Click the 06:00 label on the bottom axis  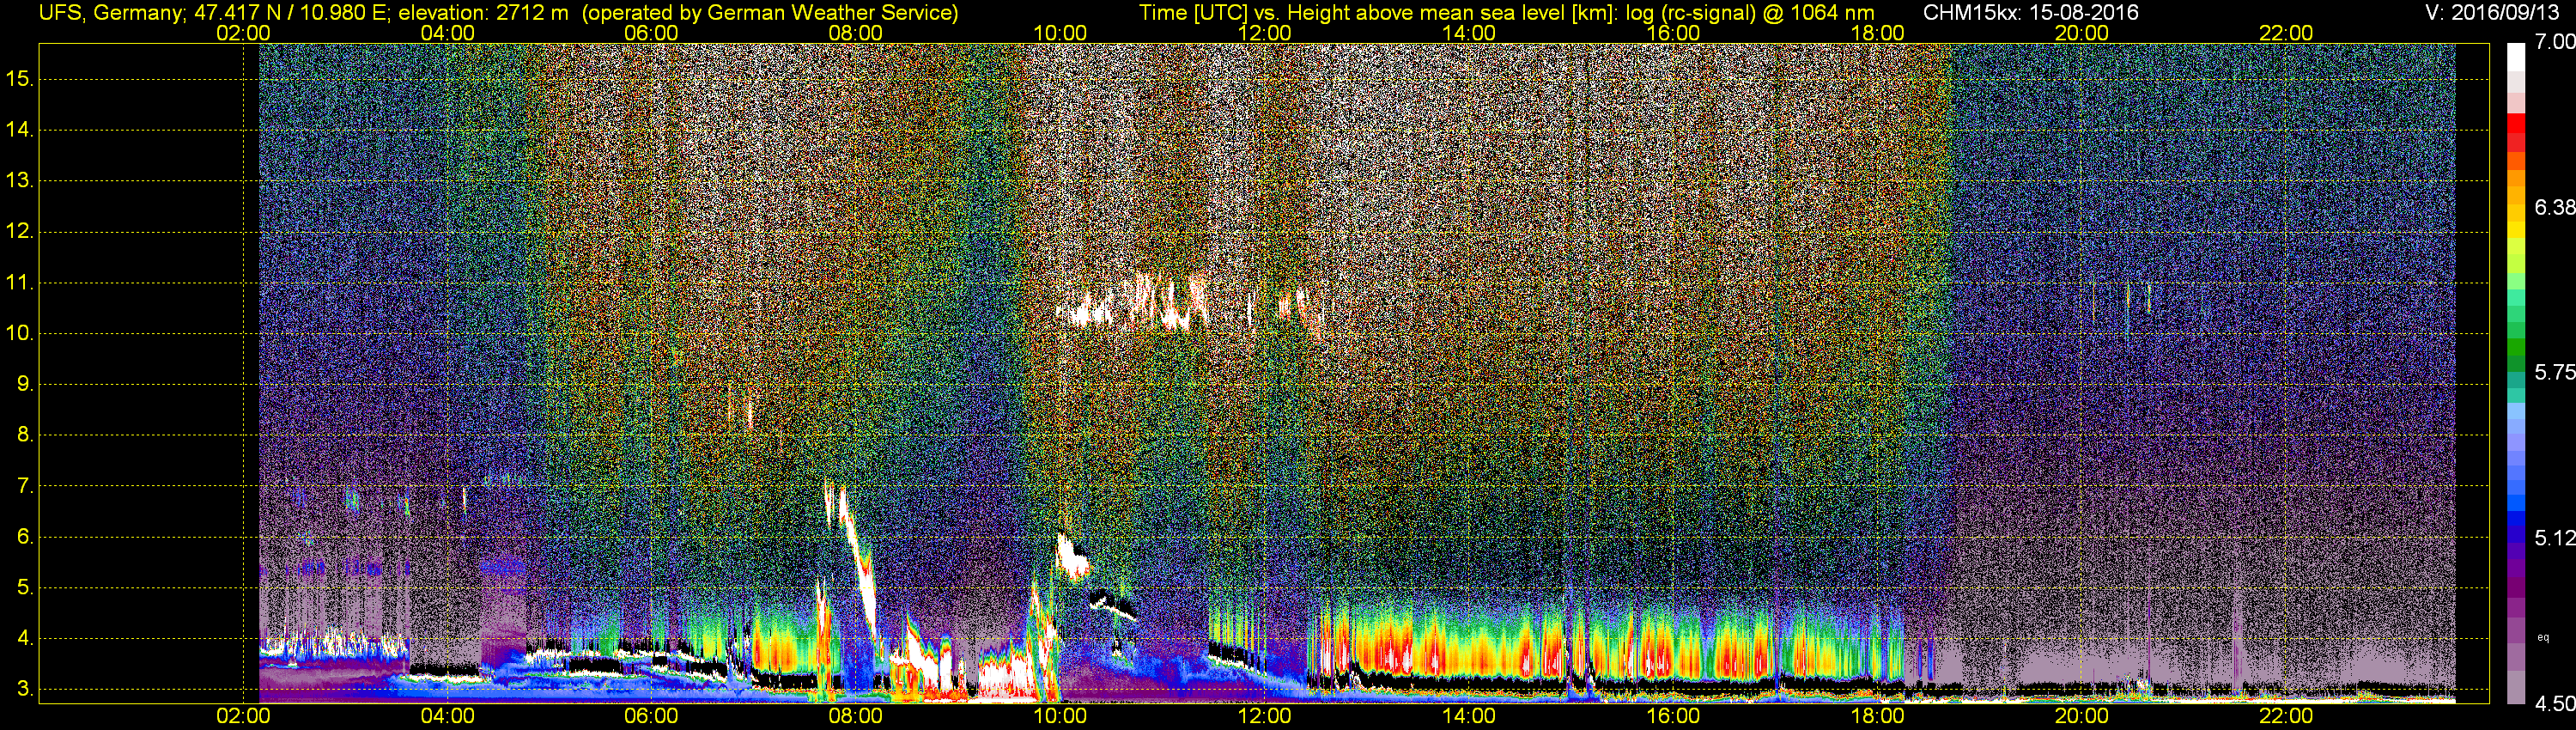tap(651, 716)
